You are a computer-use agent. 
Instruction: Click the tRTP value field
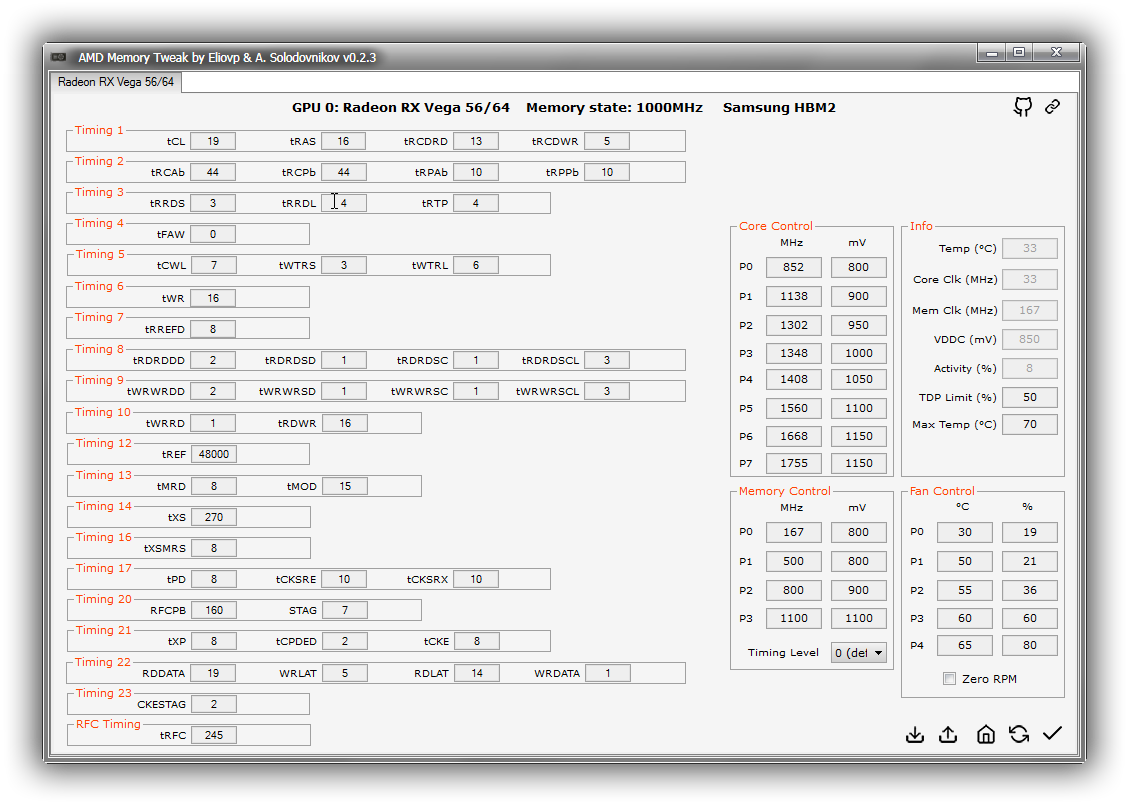pyautogui.click(x=476, y=203)
